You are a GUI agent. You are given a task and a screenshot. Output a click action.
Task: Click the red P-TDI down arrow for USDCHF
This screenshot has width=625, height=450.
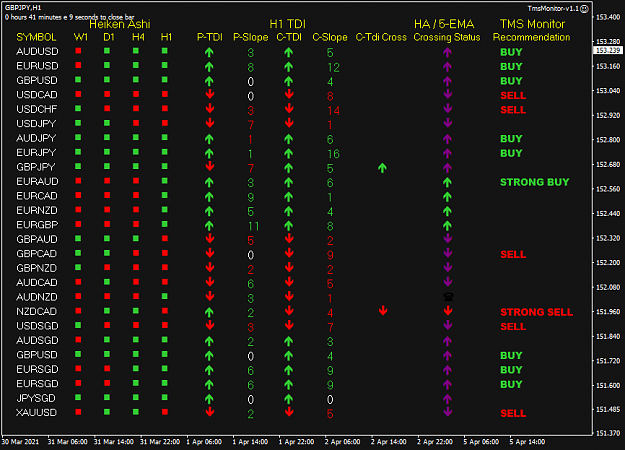click(x=210, y=108)
